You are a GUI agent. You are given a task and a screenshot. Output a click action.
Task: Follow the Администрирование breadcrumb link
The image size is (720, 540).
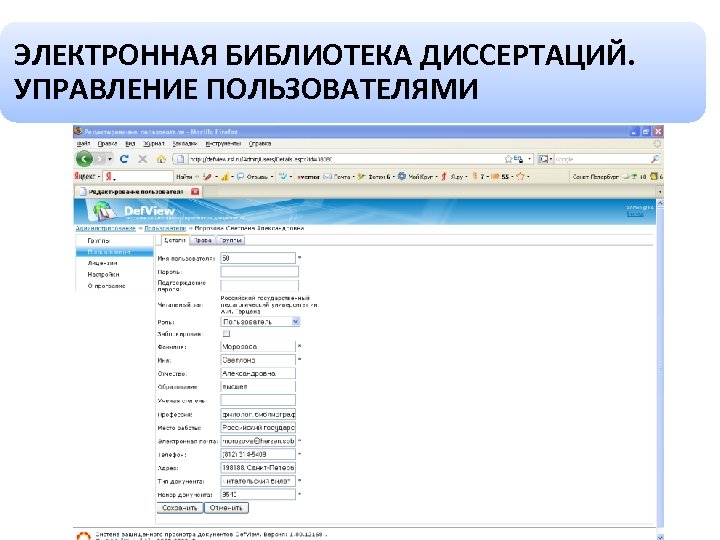pos(106,228)
